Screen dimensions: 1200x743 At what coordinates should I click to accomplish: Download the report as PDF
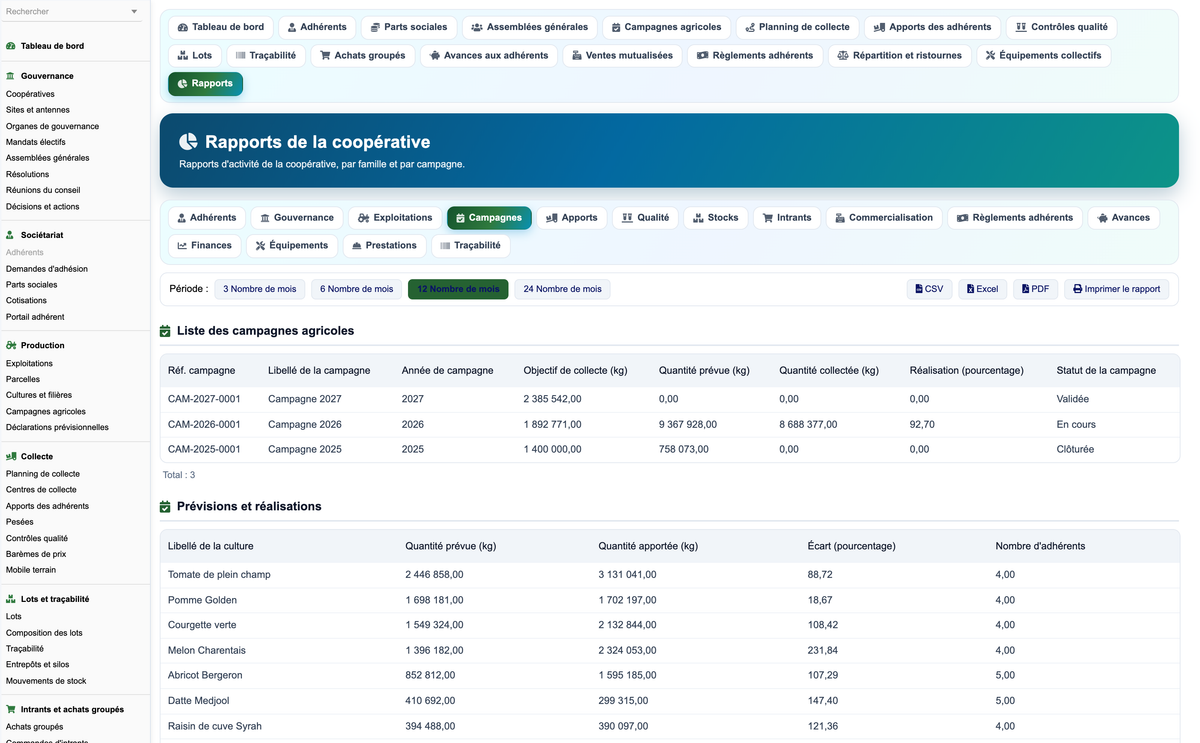tap(1036, 289)
